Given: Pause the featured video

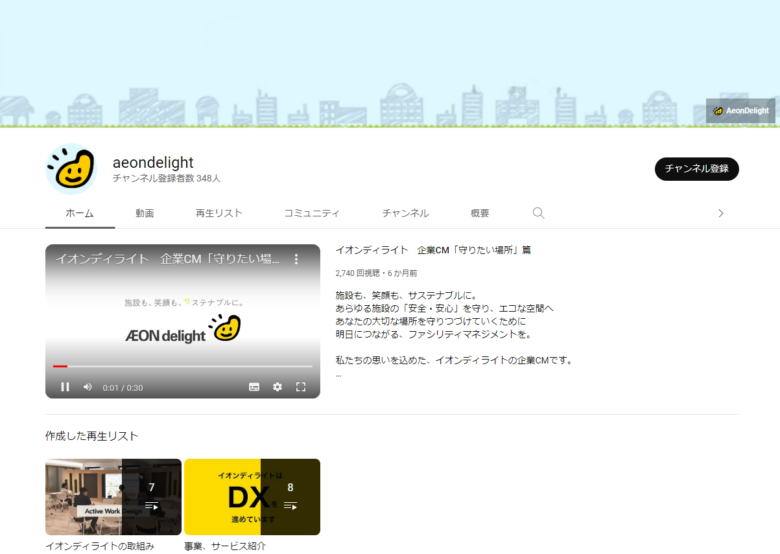Looking at the screenshot, I should click(x=65, y=387).
